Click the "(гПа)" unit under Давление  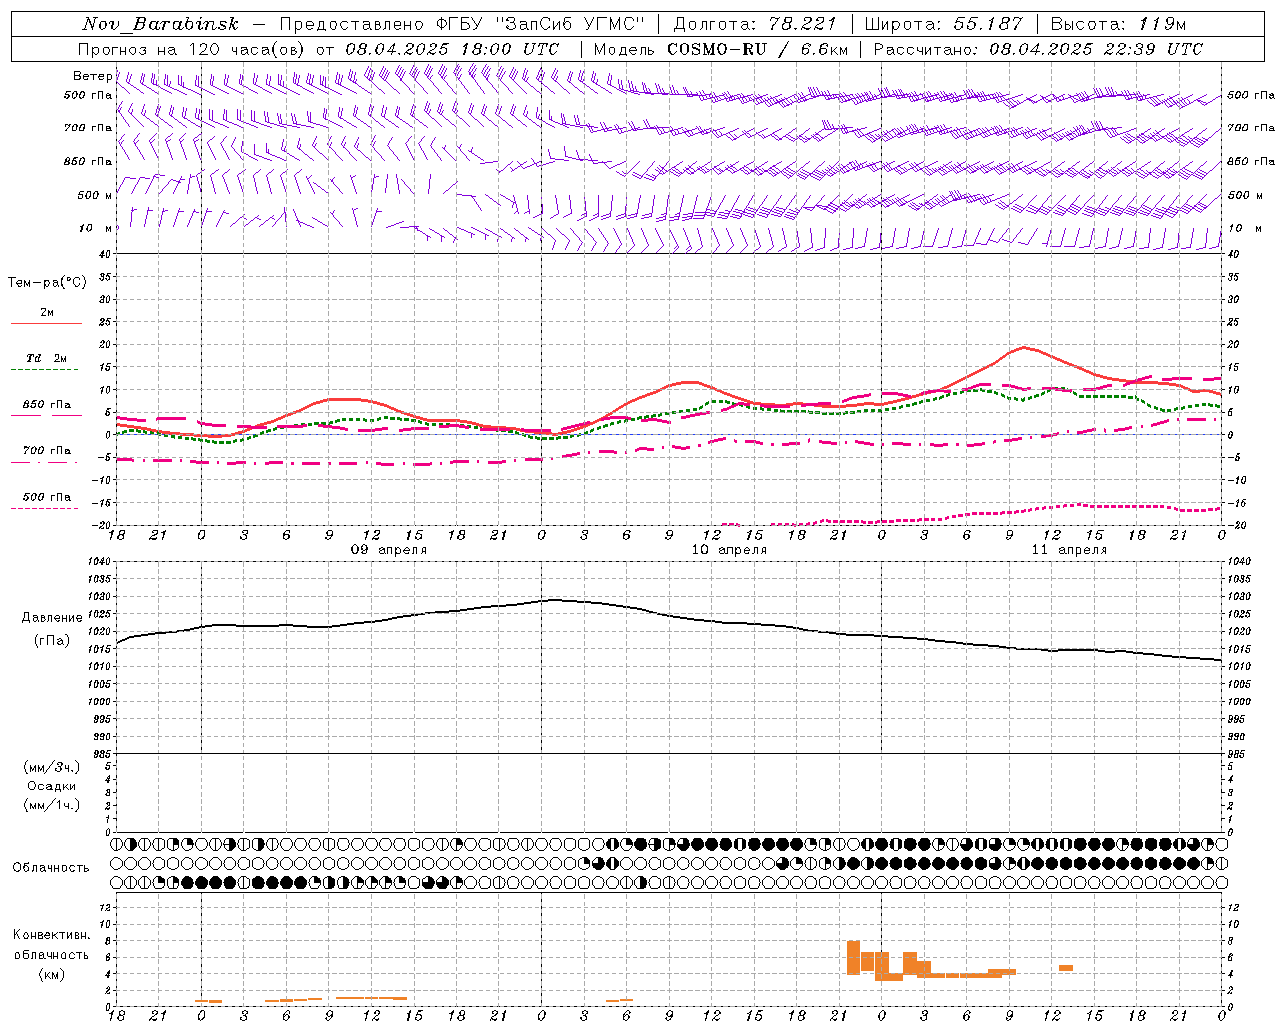pyautogui.click(x=52, y=641)
